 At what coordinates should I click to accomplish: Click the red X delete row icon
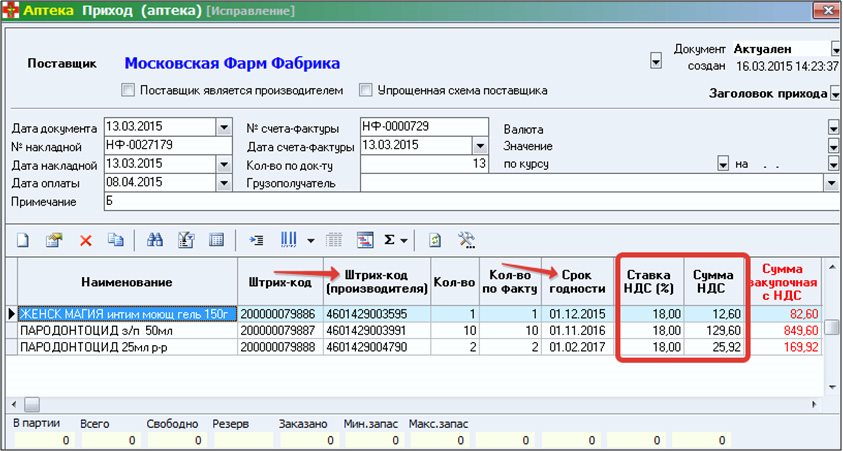point(85,240)
